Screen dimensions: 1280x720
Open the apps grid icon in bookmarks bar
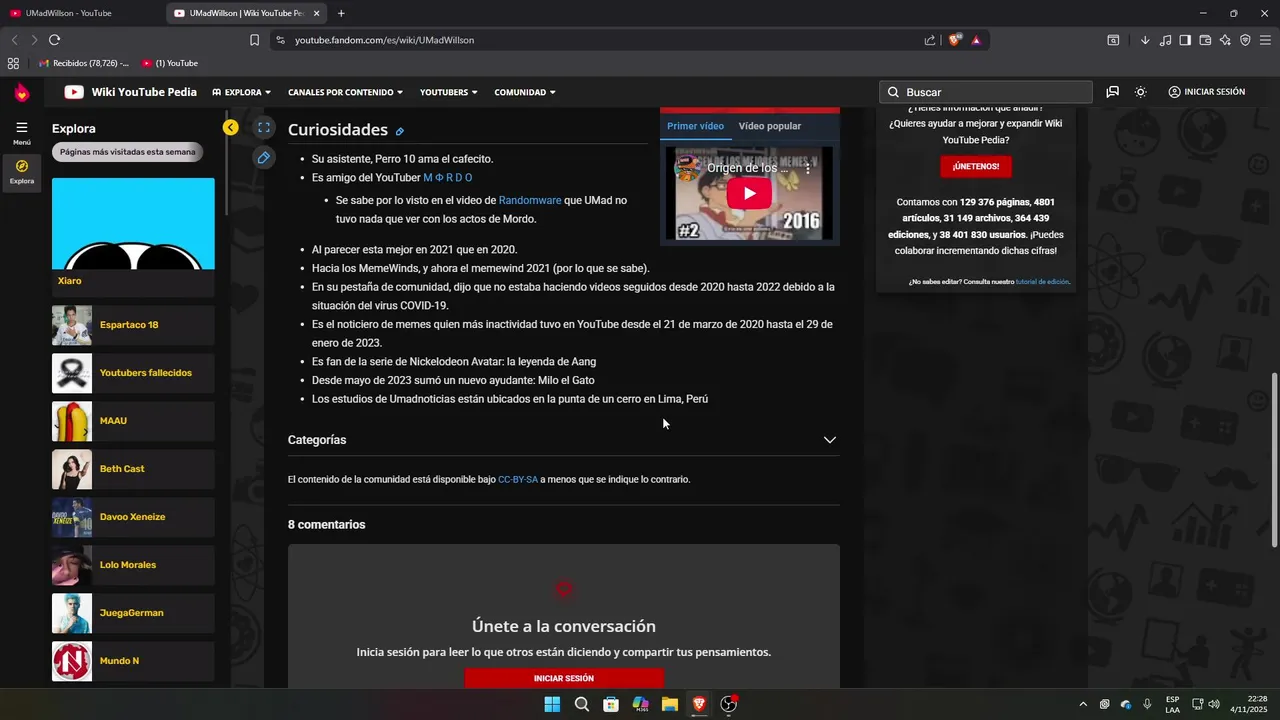(13, 63)
